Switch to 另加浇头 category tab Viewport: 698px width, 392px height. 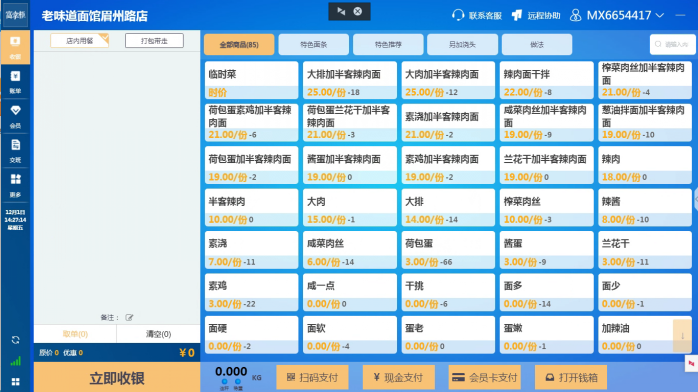tap(462, 44)
